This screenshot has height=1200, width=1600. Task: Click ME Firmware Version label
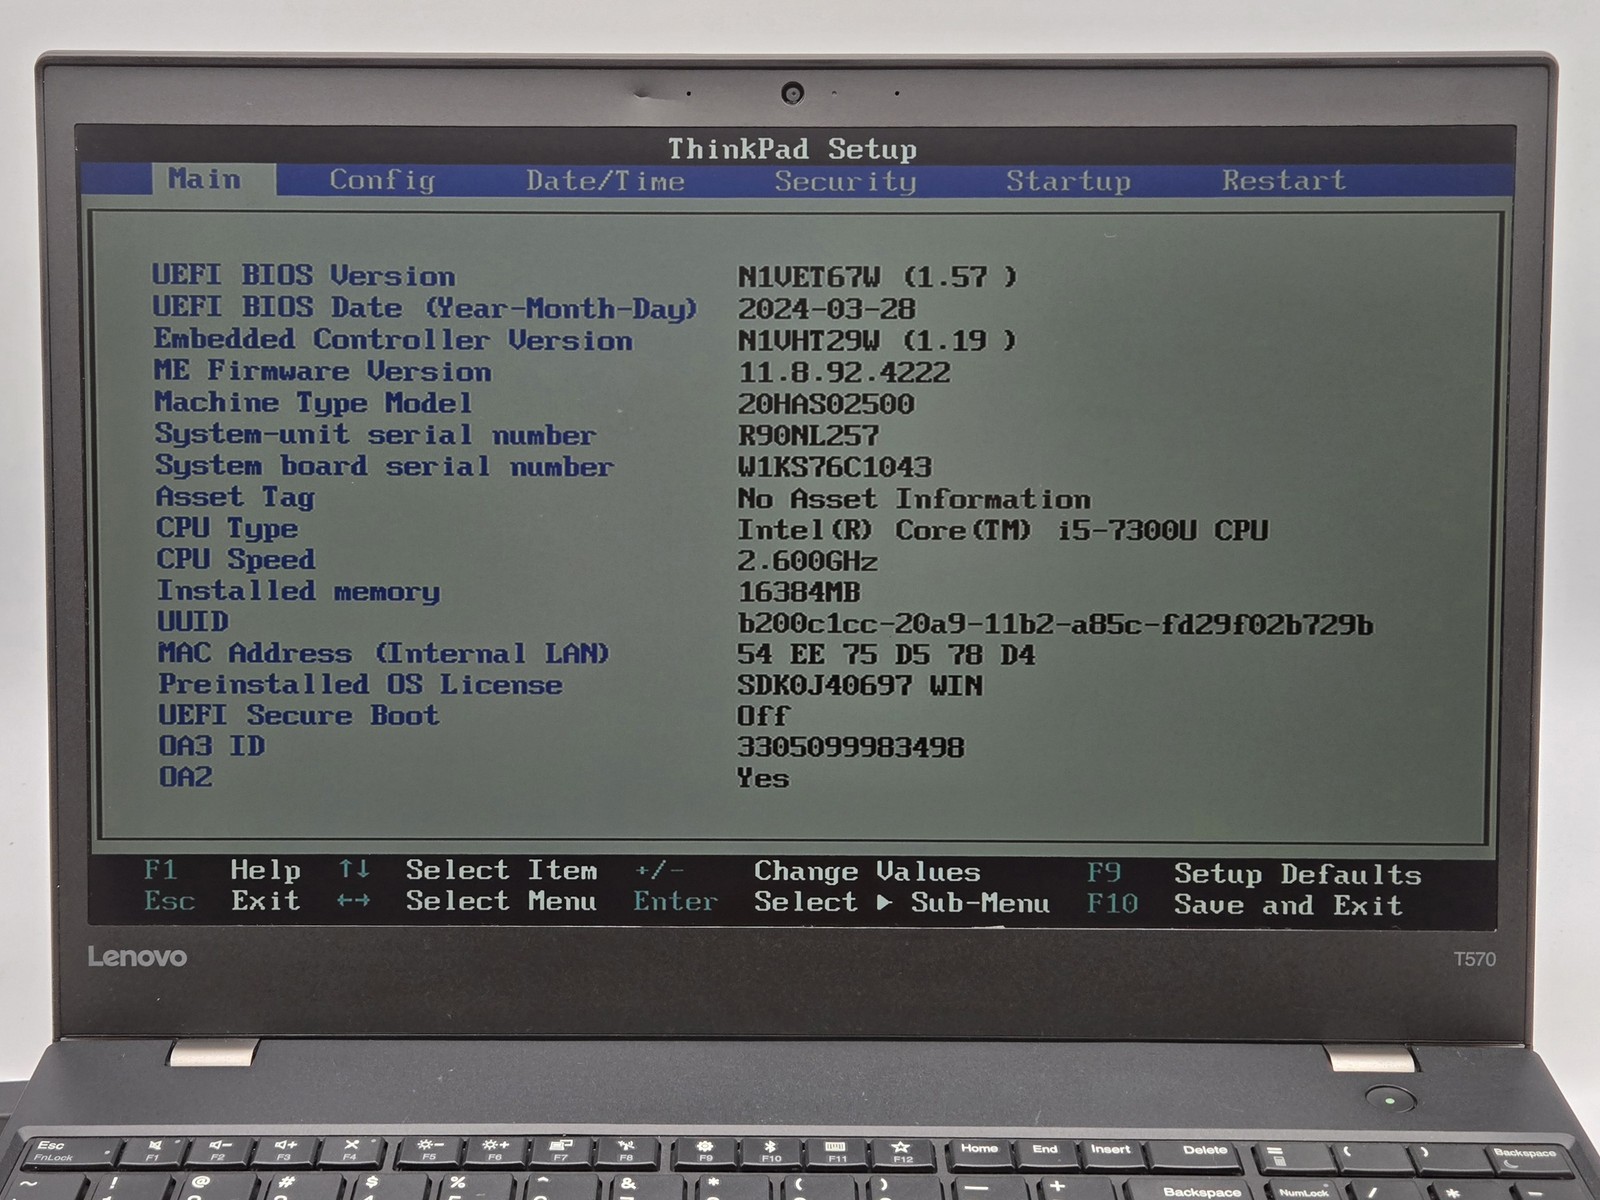(322, 371)
